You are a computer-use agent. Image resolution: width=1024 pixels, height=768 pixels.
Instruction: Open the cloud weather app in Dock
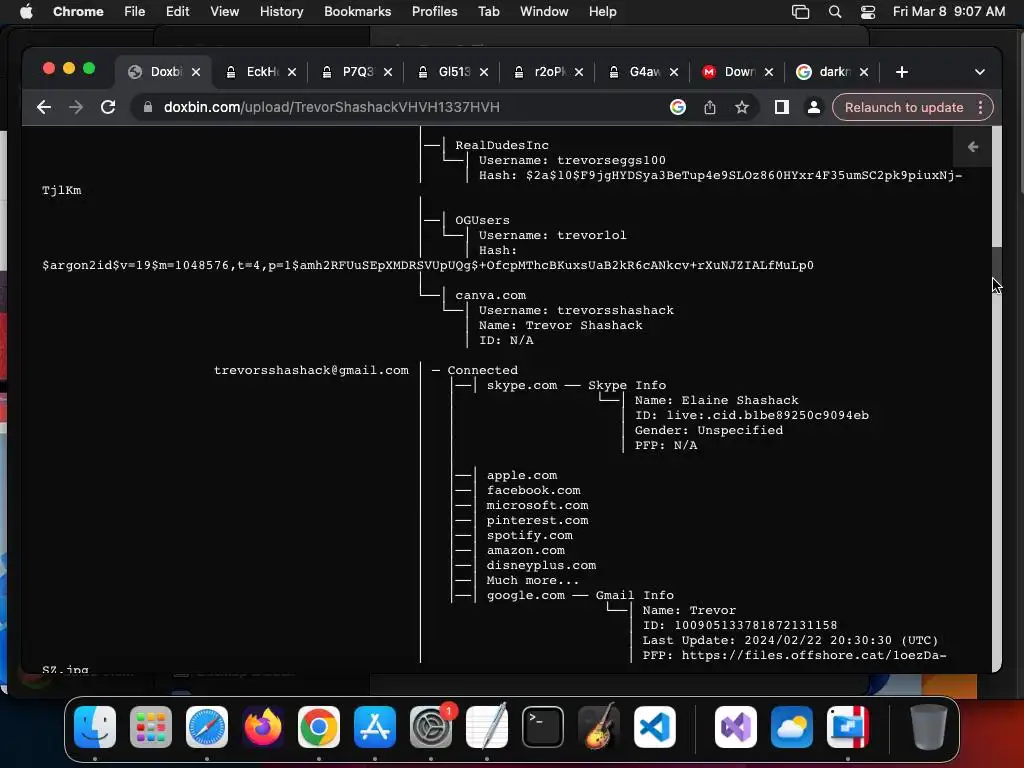(x=792, y=726)
